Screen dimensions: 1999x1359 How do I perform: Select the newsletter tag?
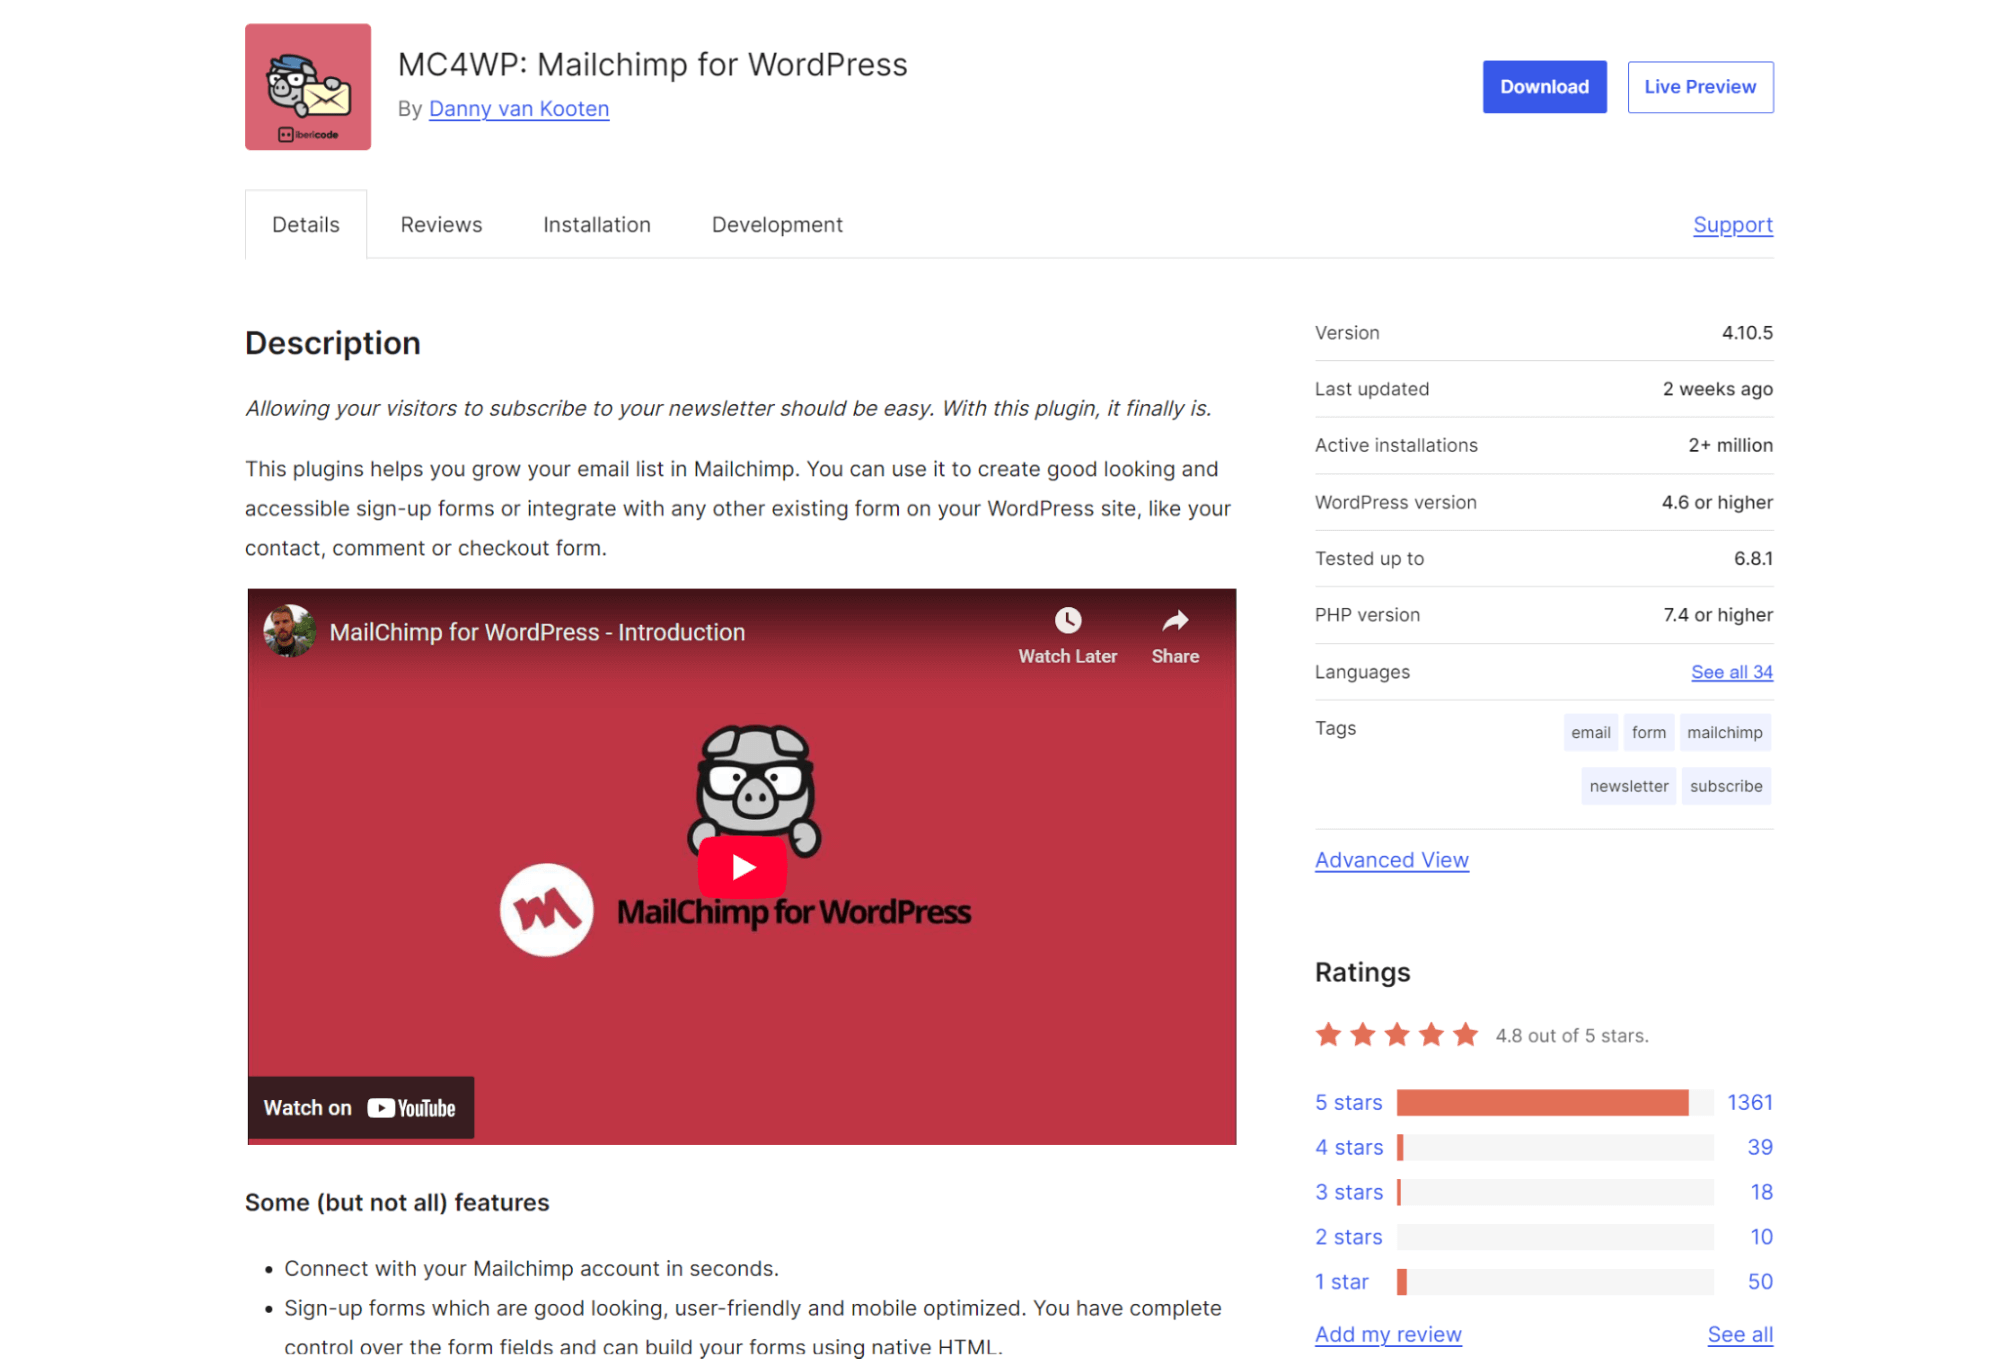click(x=1627, y=786)
